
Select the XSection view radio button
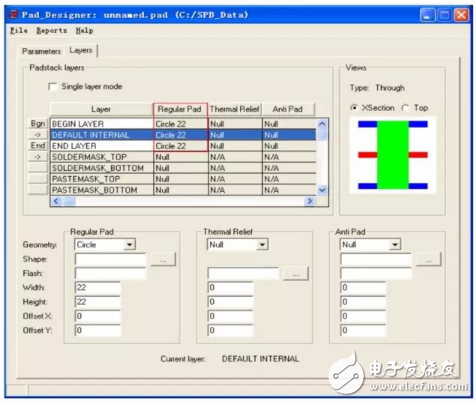tap(354, 108)
